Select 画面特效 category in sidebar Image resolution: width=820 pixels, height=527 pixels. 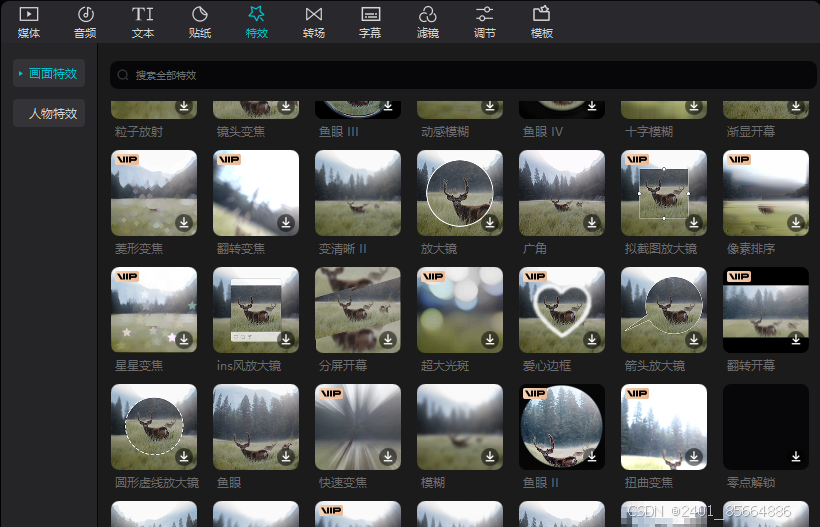pyautogui.click(x=49, y=73)
